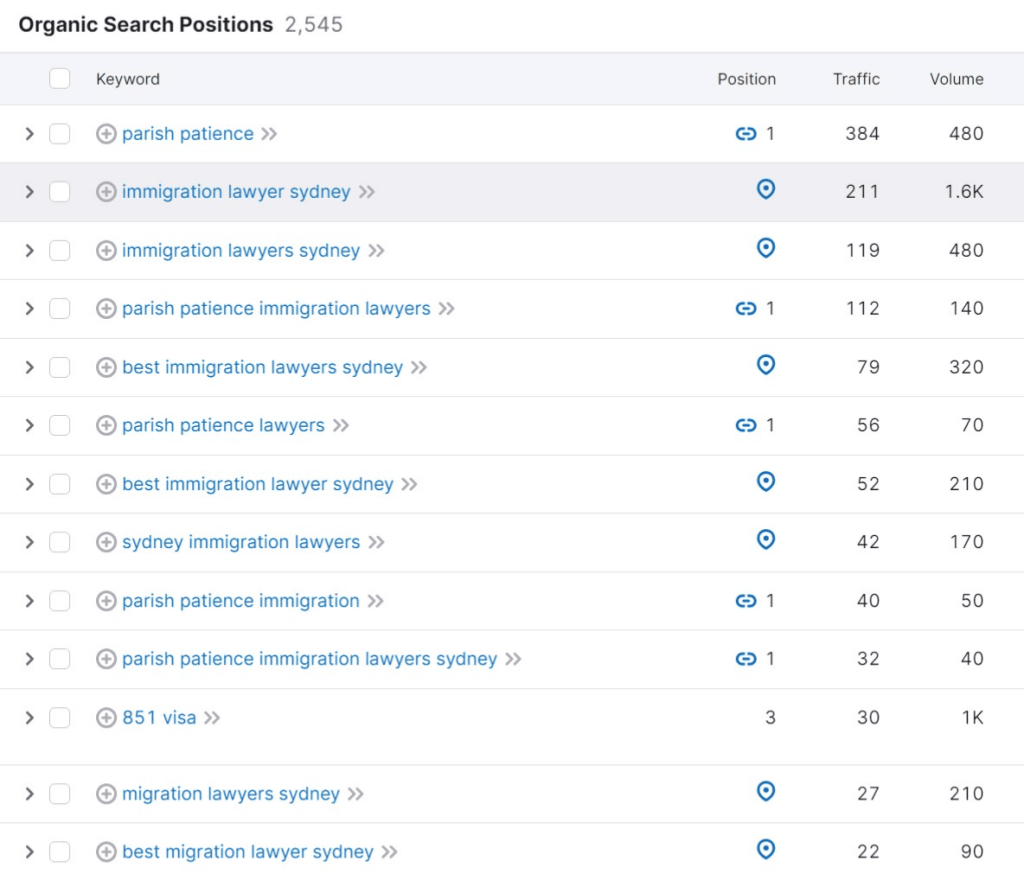Image resolution: width=1024 pixels, height=880 pixels.
Task: Click traffic value 384 for parish patience
Action: pyautogui.click(x=862, y=134)
